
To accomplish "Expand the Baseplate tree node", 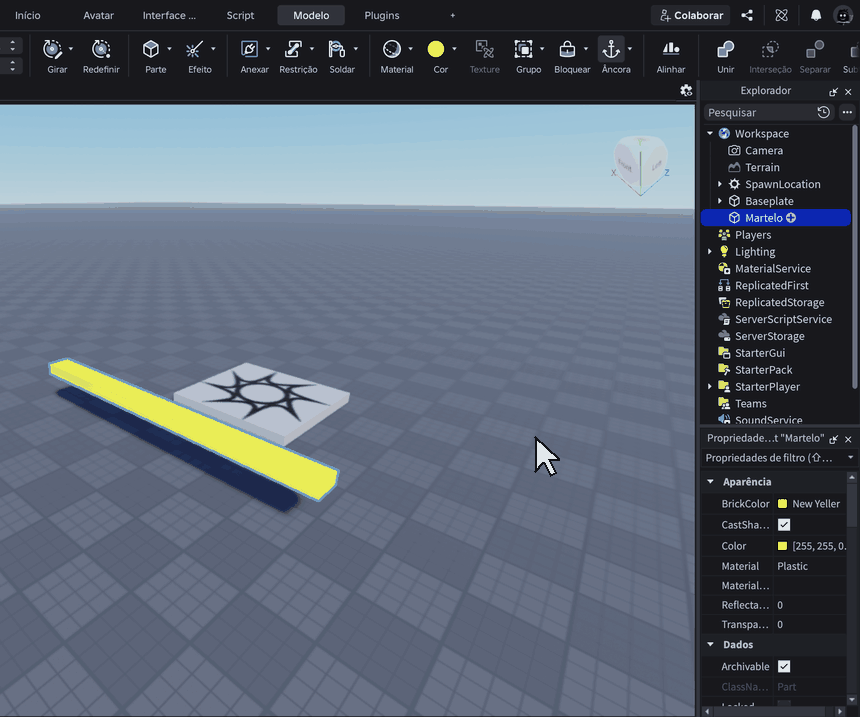I will click(x=720, y=201).
